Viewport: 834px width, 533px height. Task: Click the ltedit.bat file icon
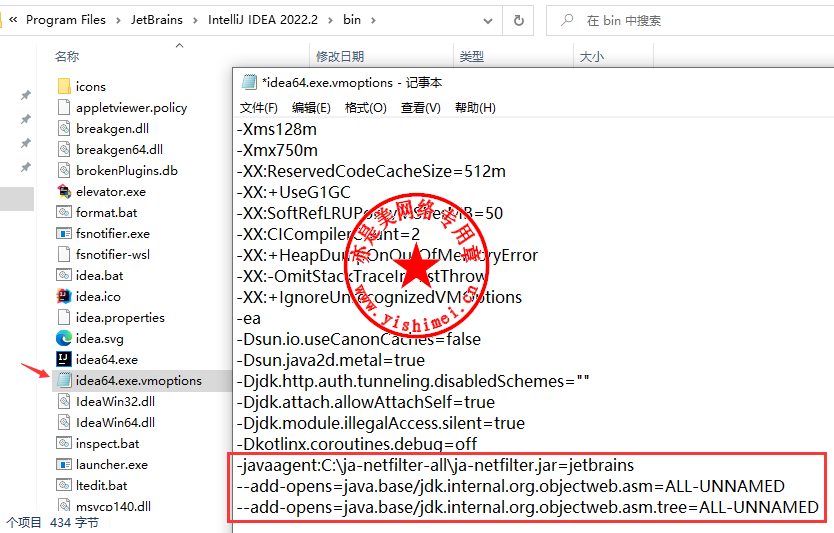(64, 486)
